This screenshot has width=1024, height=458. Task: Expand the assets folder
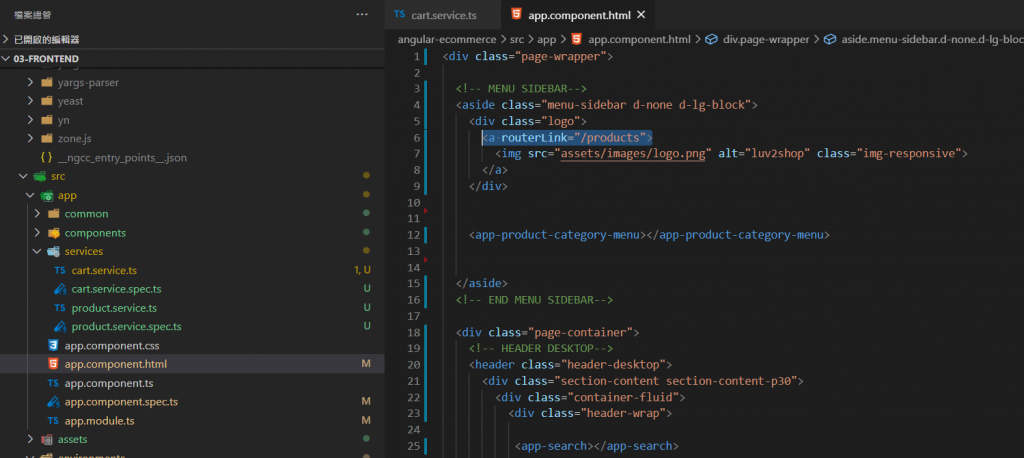(x=30, y=439)
